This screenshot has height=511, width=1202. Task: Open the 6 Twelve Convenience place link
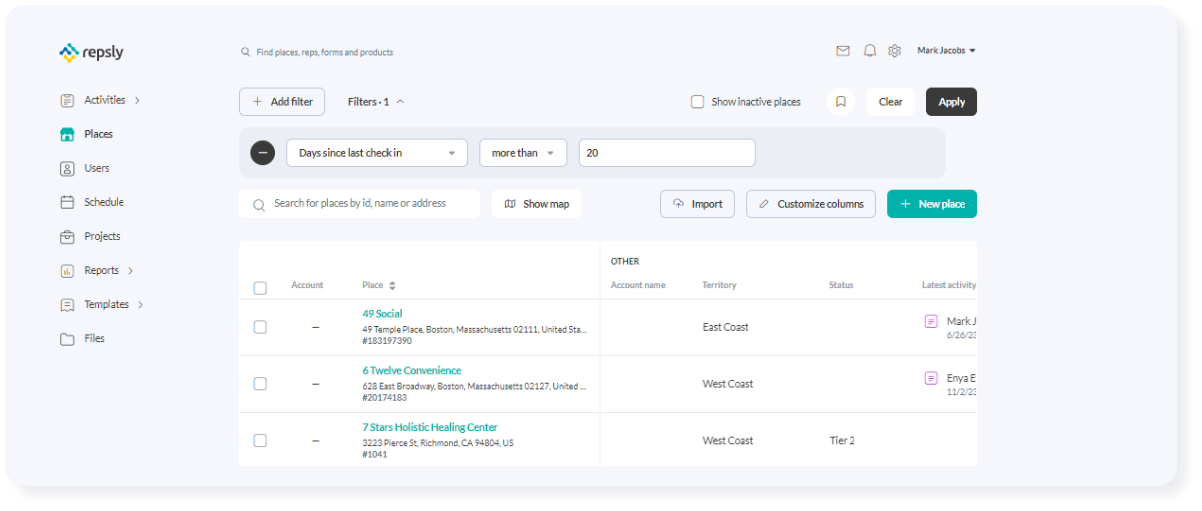(x=411, y=371)
